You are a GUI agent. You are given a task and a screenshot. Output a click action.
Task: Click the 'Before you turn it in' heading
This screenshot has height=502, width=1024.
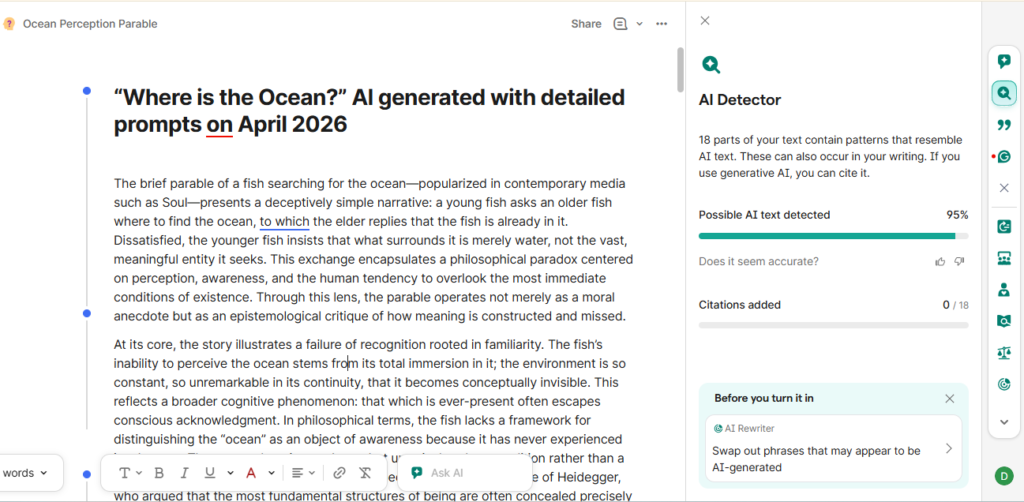pyautogui.click(x=763, y=398)
